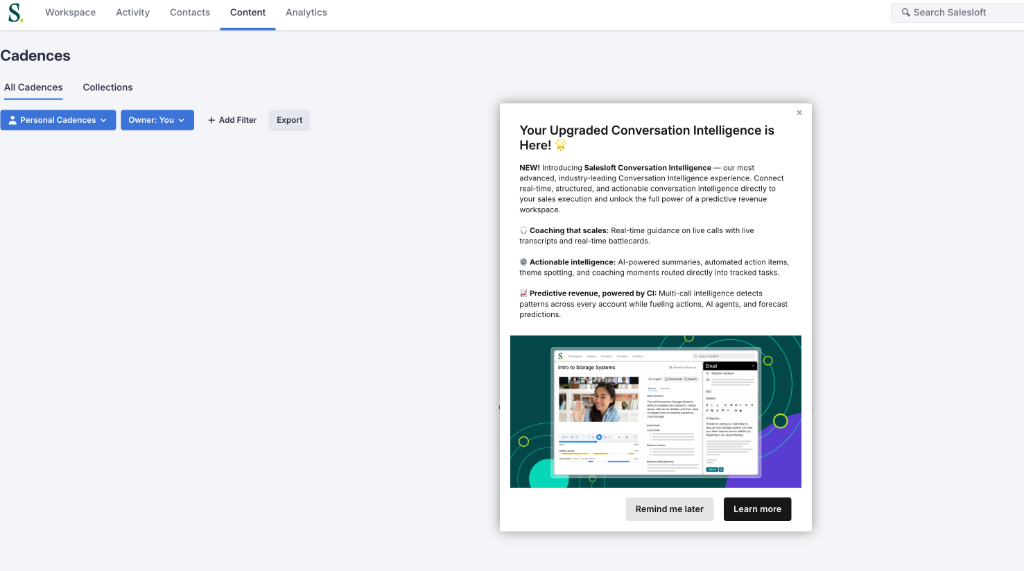Expand the Owner: You dropdown

pyautogui.click(x=157, y=120)
